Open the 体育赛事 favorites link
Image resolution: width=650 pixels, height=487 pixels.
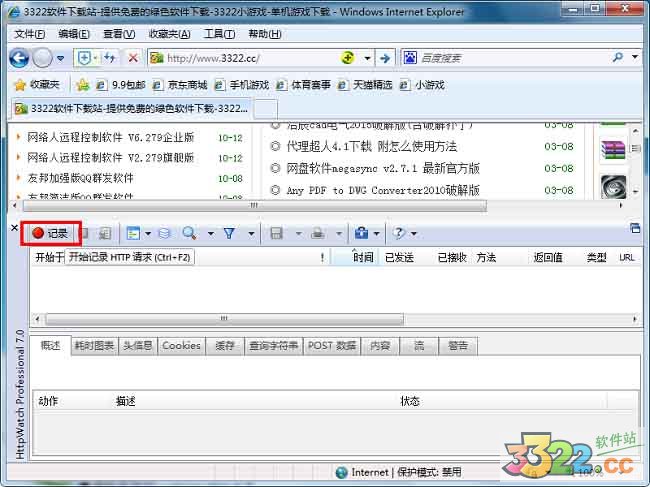coord(303,85)
